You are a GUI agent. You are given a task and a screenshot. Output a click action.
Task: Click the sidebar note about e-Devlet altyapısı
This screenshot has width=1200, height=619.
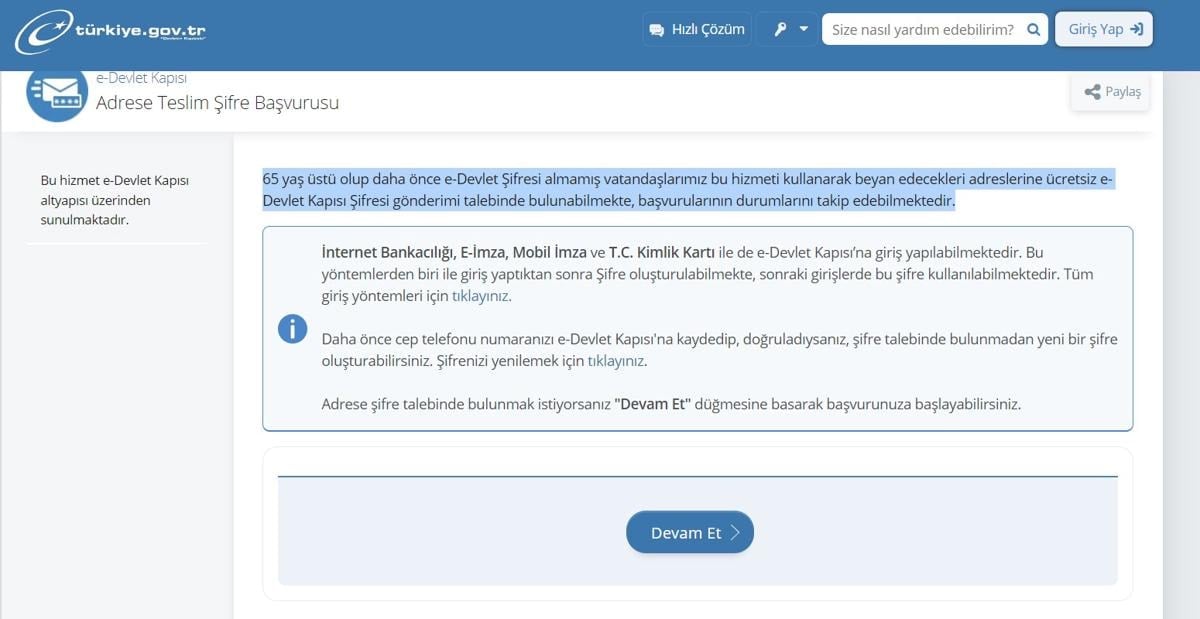[114, 200]
